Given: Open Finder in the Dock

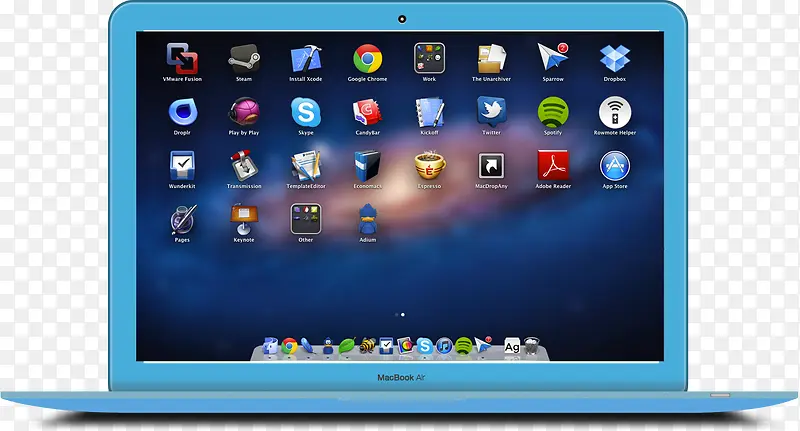Looking at the screenshot, I should tap(270, 346).
